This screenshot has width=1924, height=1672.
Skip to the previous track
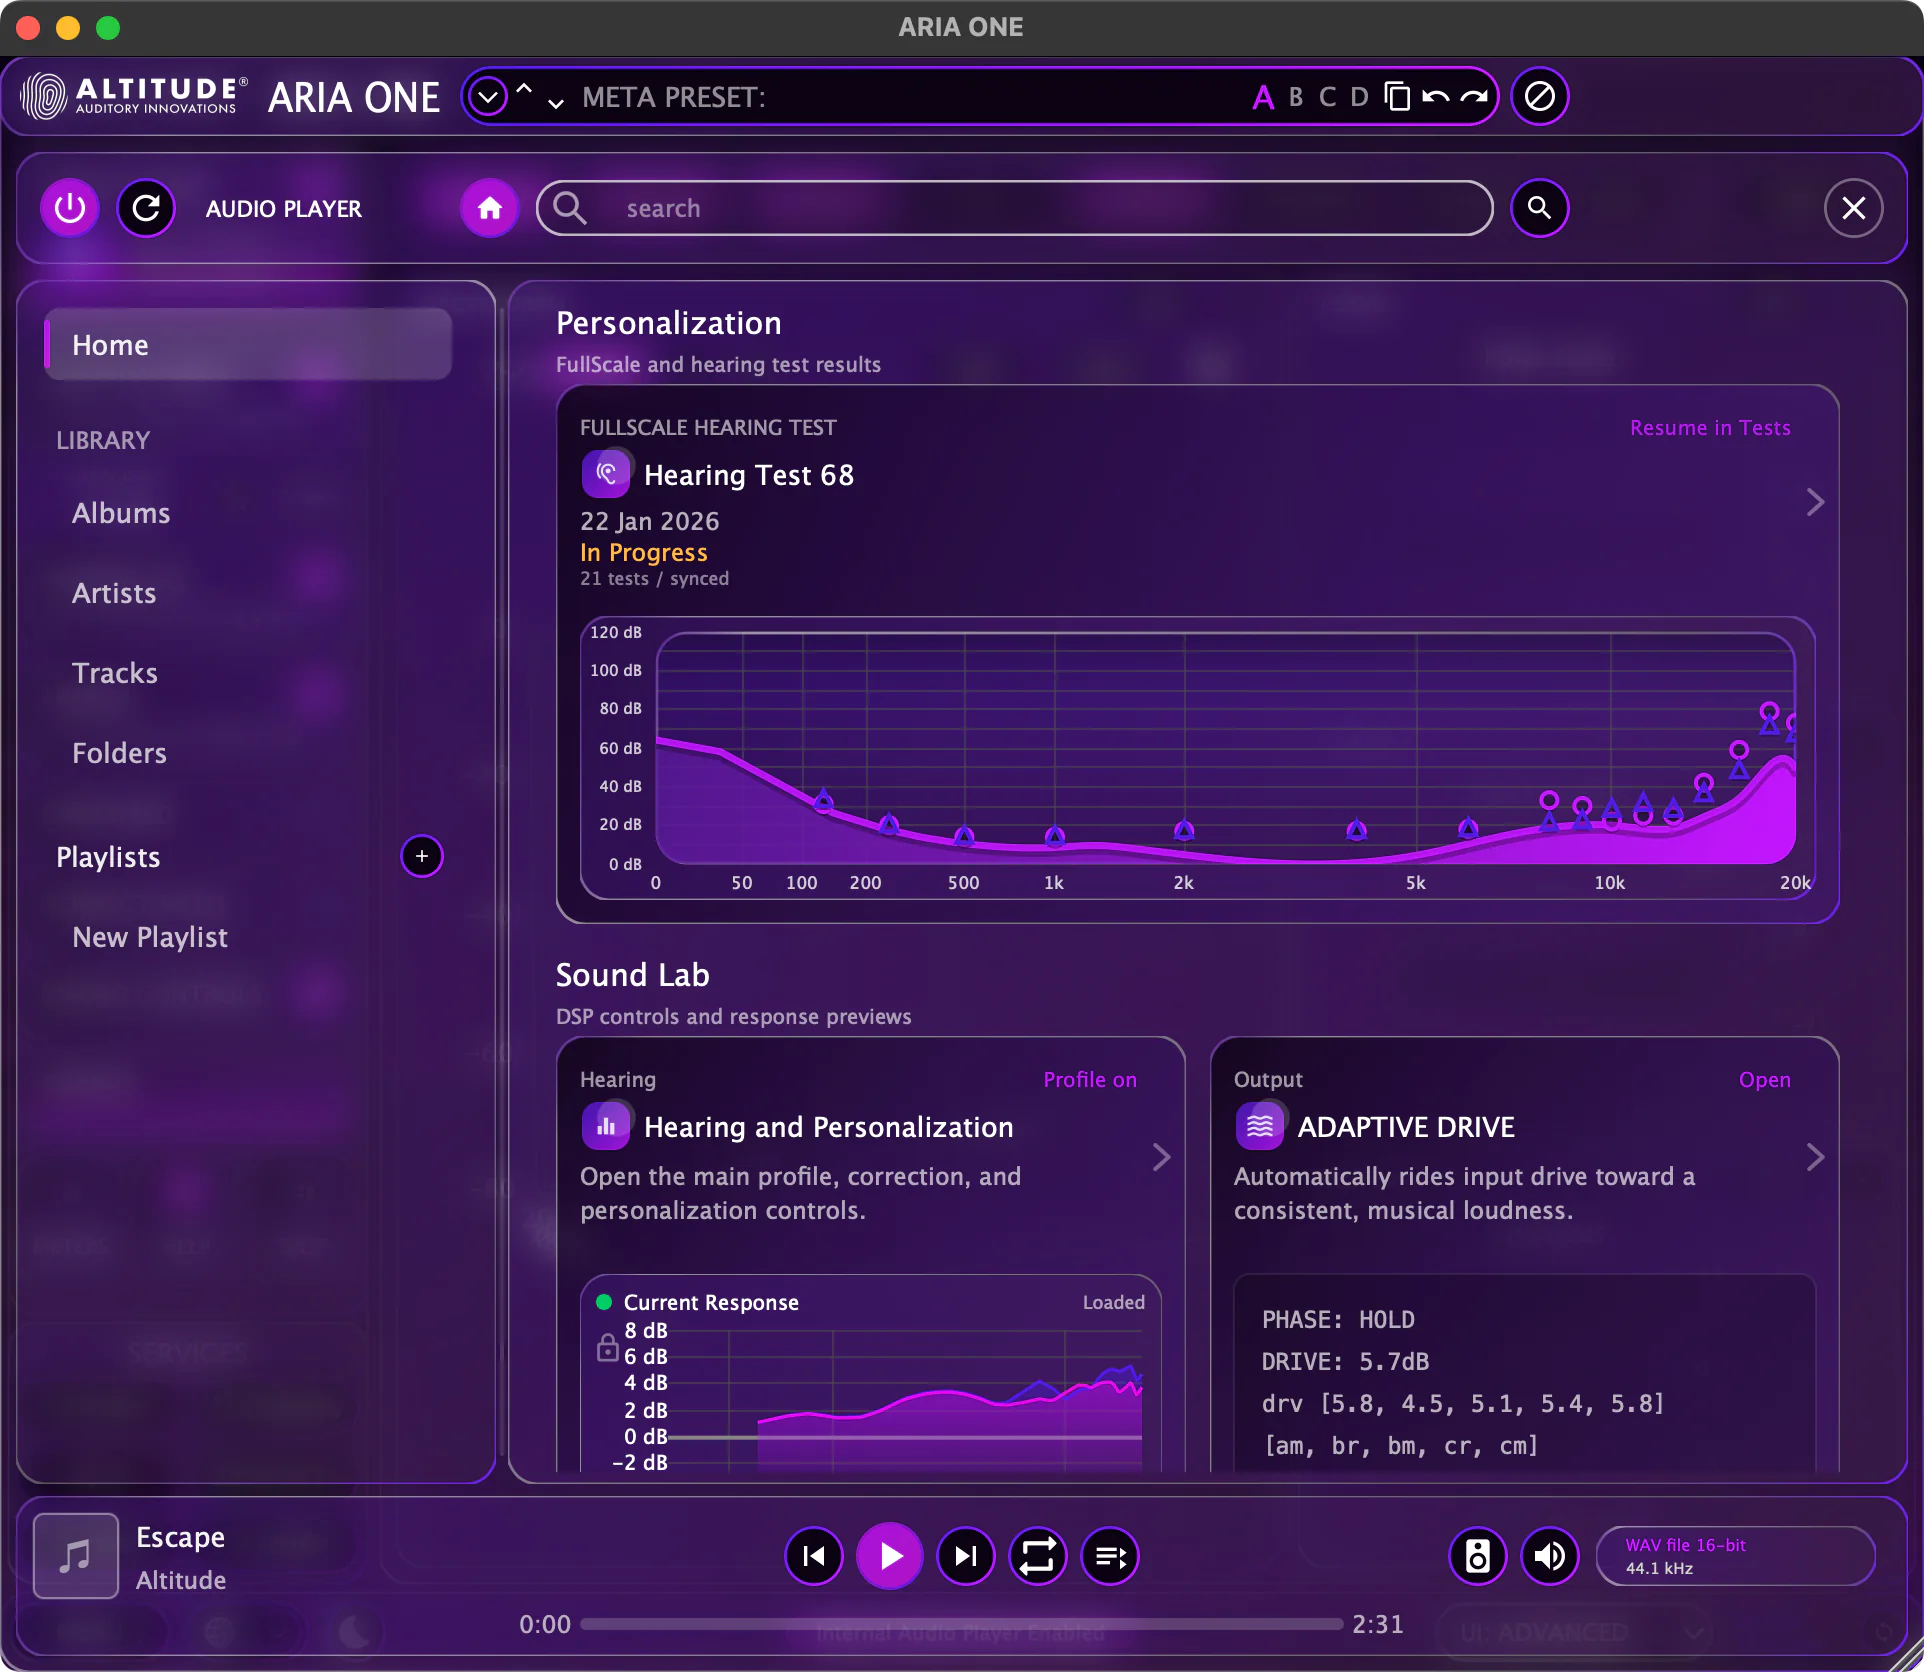(x=814, y=1556)
